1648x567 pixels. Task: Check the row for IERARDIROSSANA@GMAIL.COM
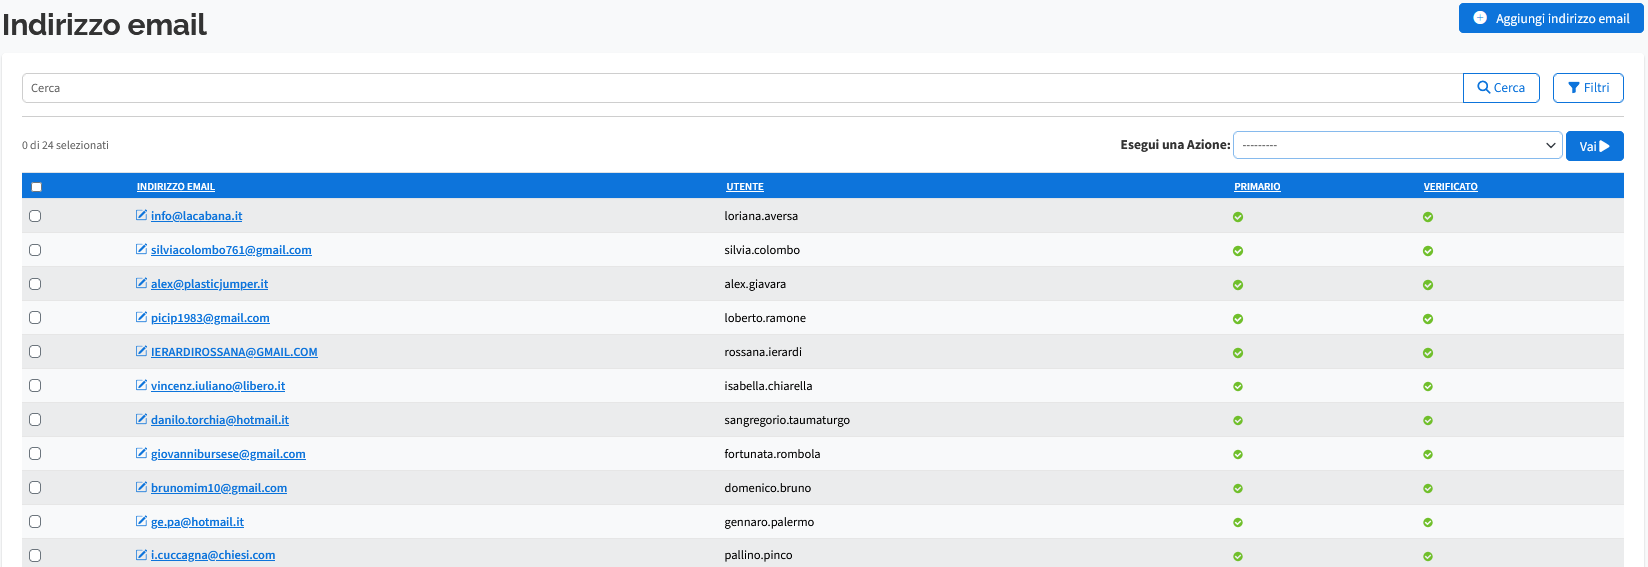(x=35, y=352)
